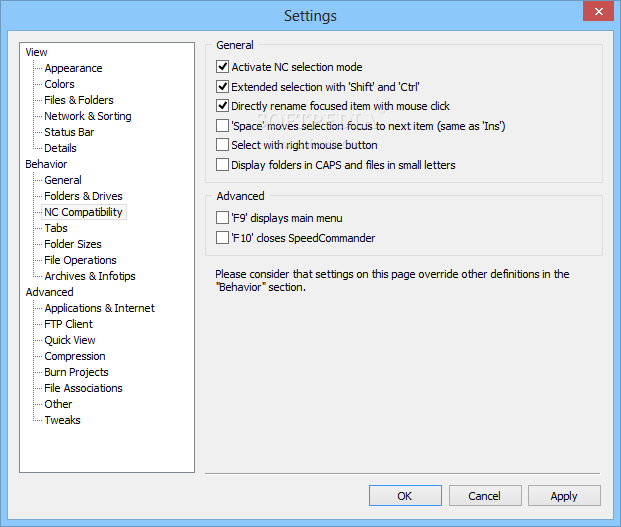Select Files & Folders in the tree
Screen dimensions: 621x527
click(79, 100)
